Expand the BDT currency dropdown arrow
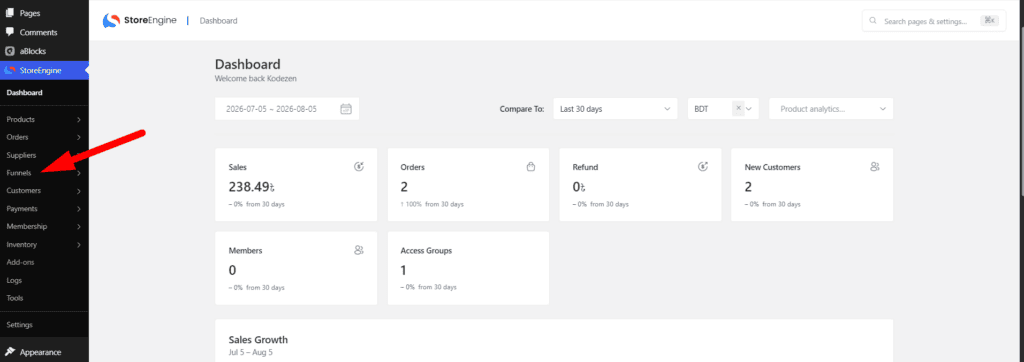The image size is (1024, 362). tap(750, 109)
